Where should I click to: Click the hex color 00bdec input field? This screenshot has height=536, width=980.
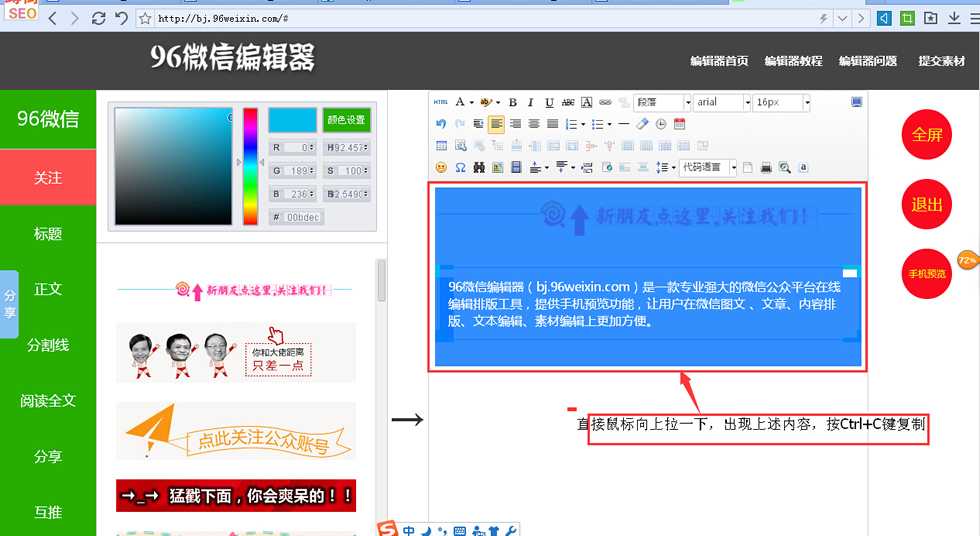[303, 217]
